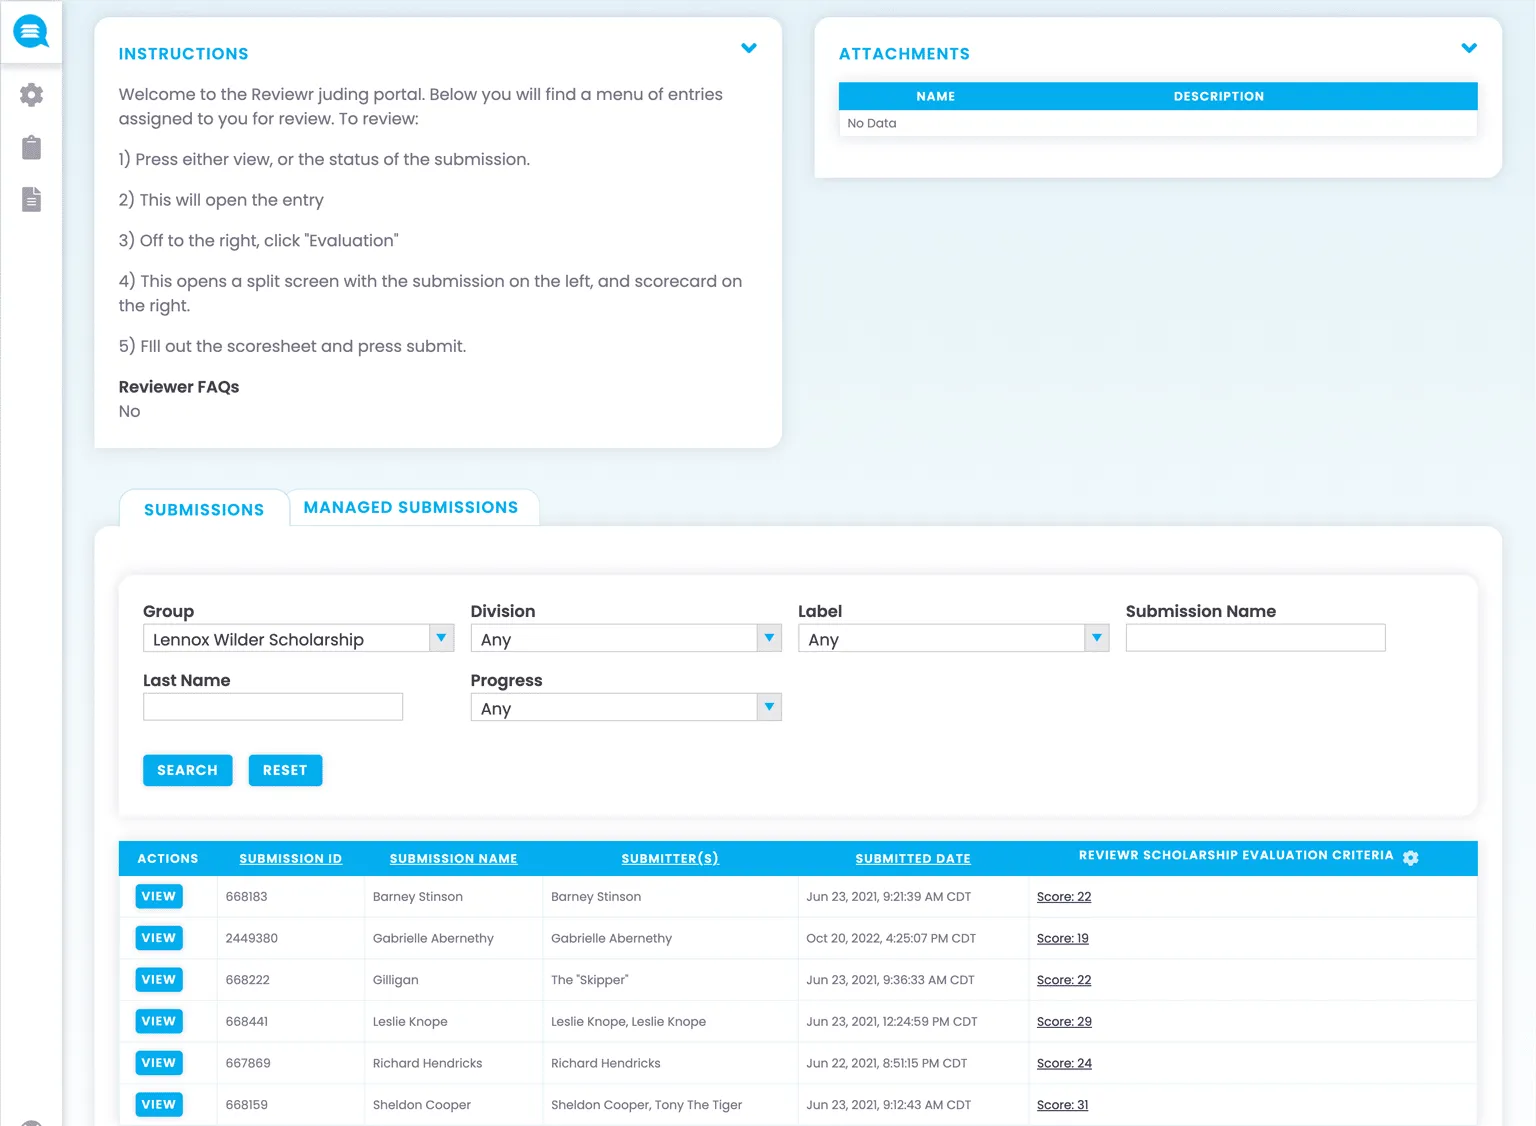1536x1126 pixels.
Task: Expand the Progress dropdown
Action: point(625,708)
